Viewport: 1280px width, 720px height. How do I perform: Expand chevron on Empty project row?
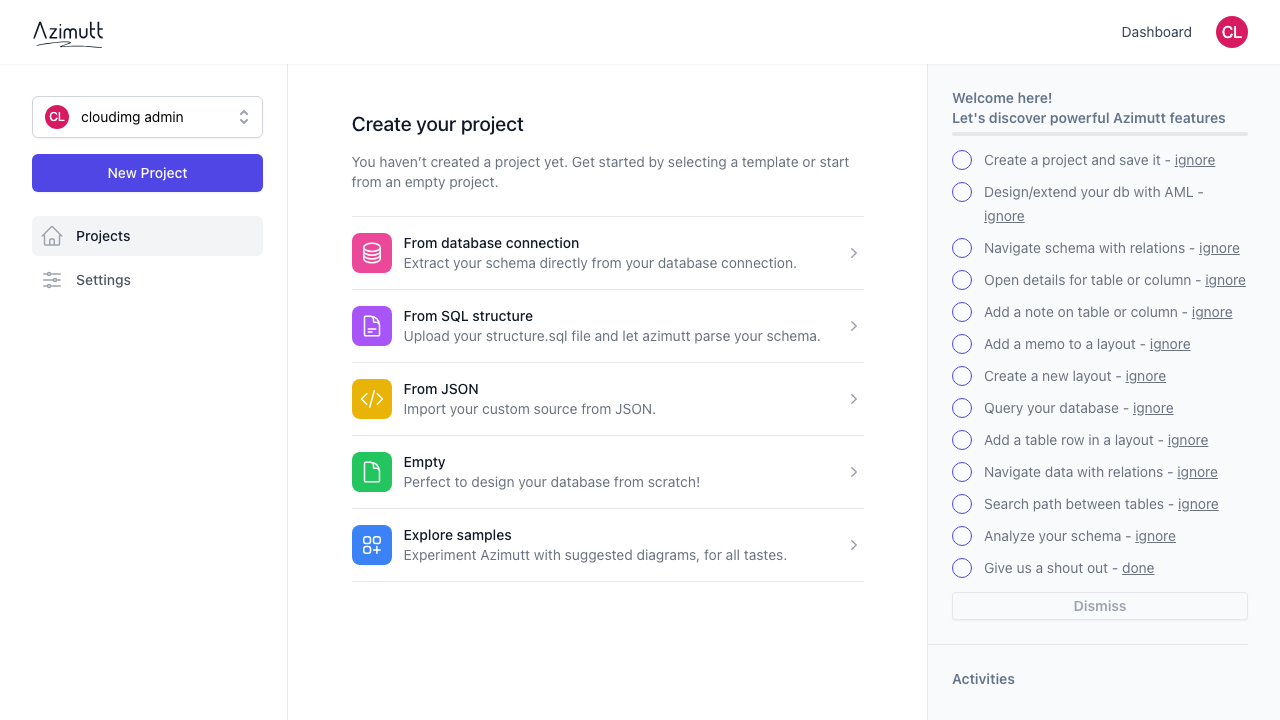(x=854, y=472)
